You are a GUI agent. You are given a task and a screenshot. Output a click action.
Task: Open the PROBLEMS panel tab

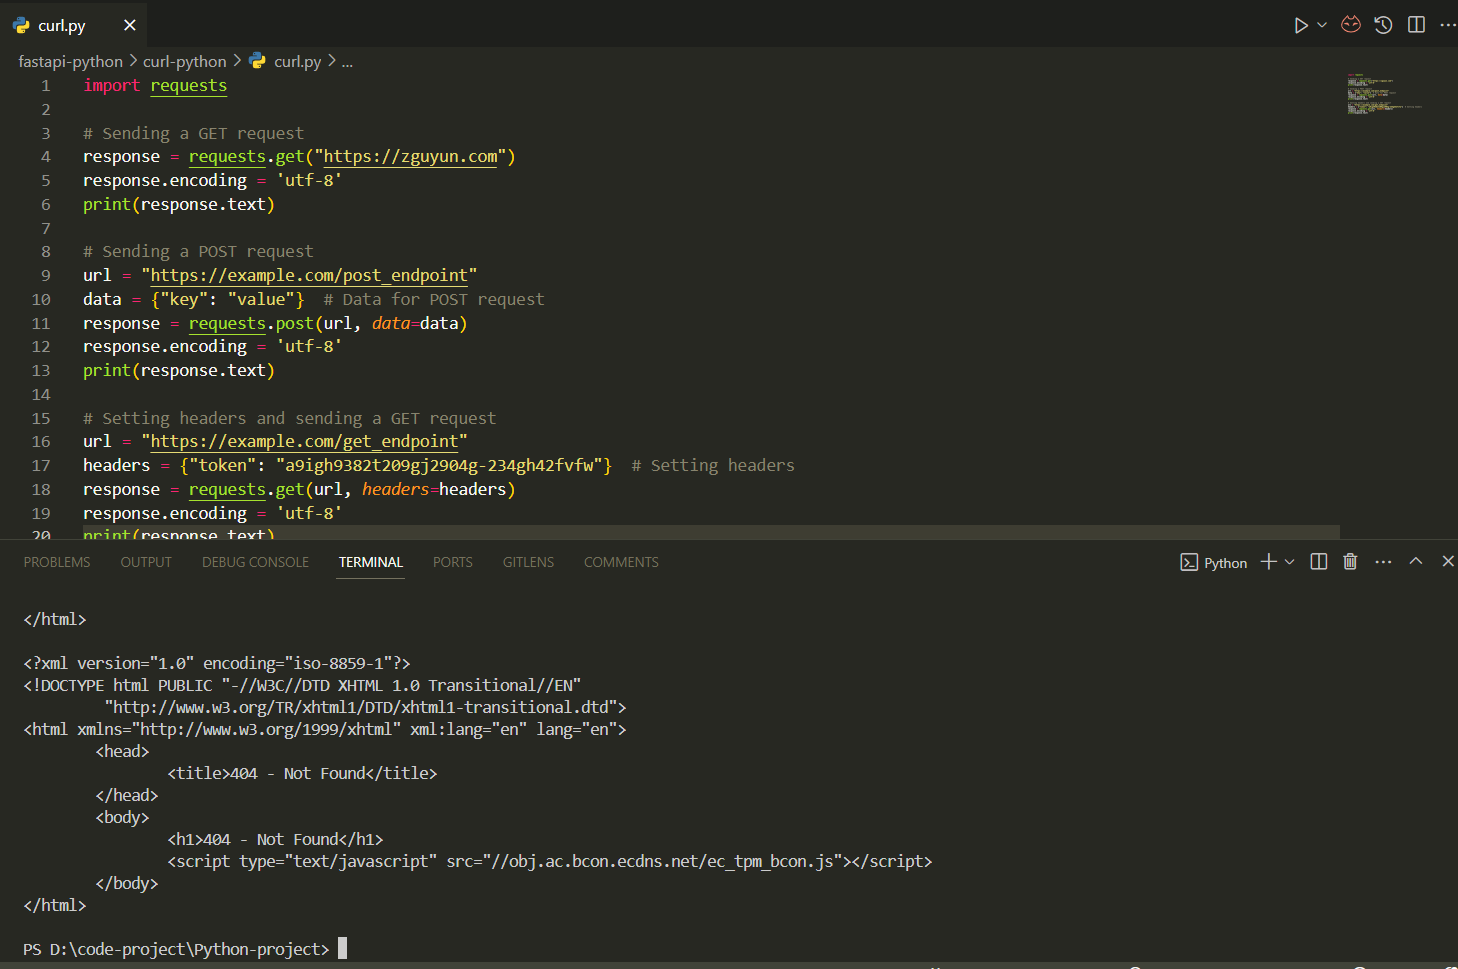[57, 562]
